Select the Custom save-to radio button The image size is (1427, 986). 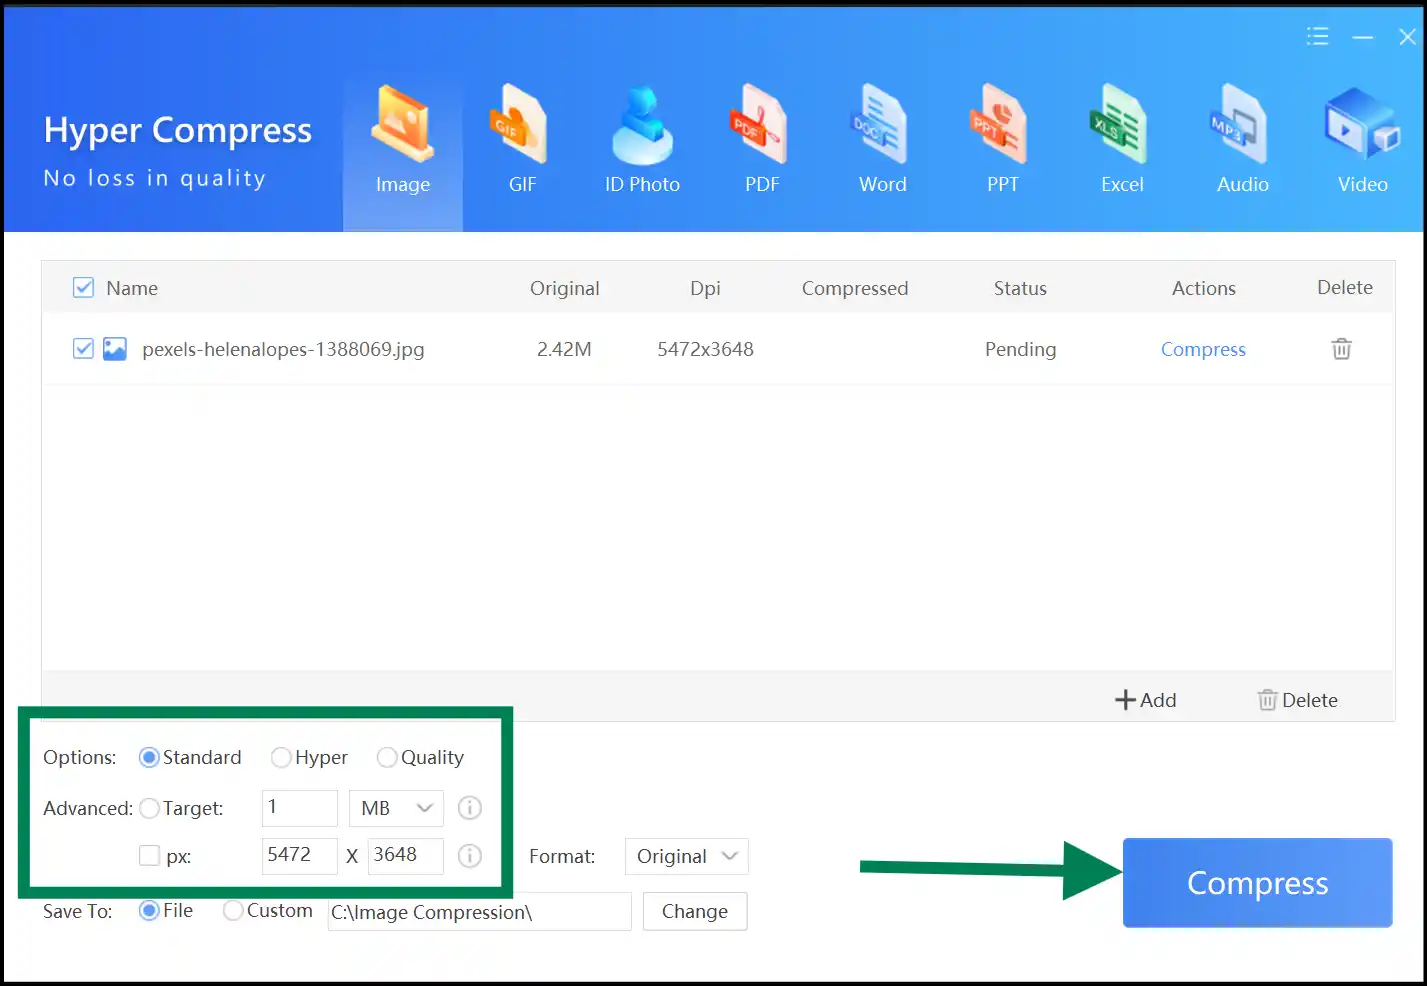coord(233,910)
